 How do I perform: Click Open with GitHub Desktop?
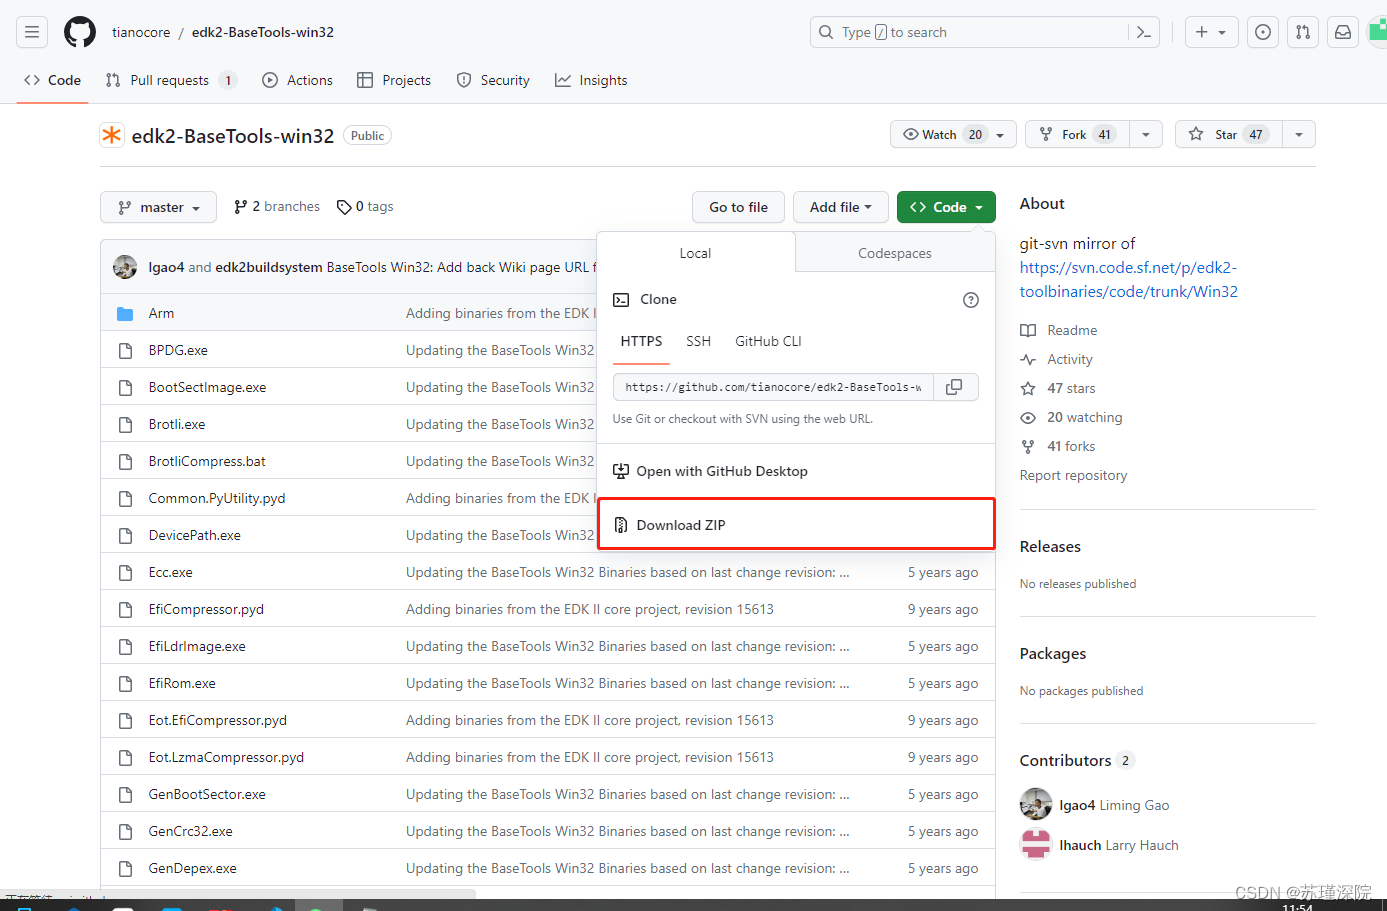point(796,471)
